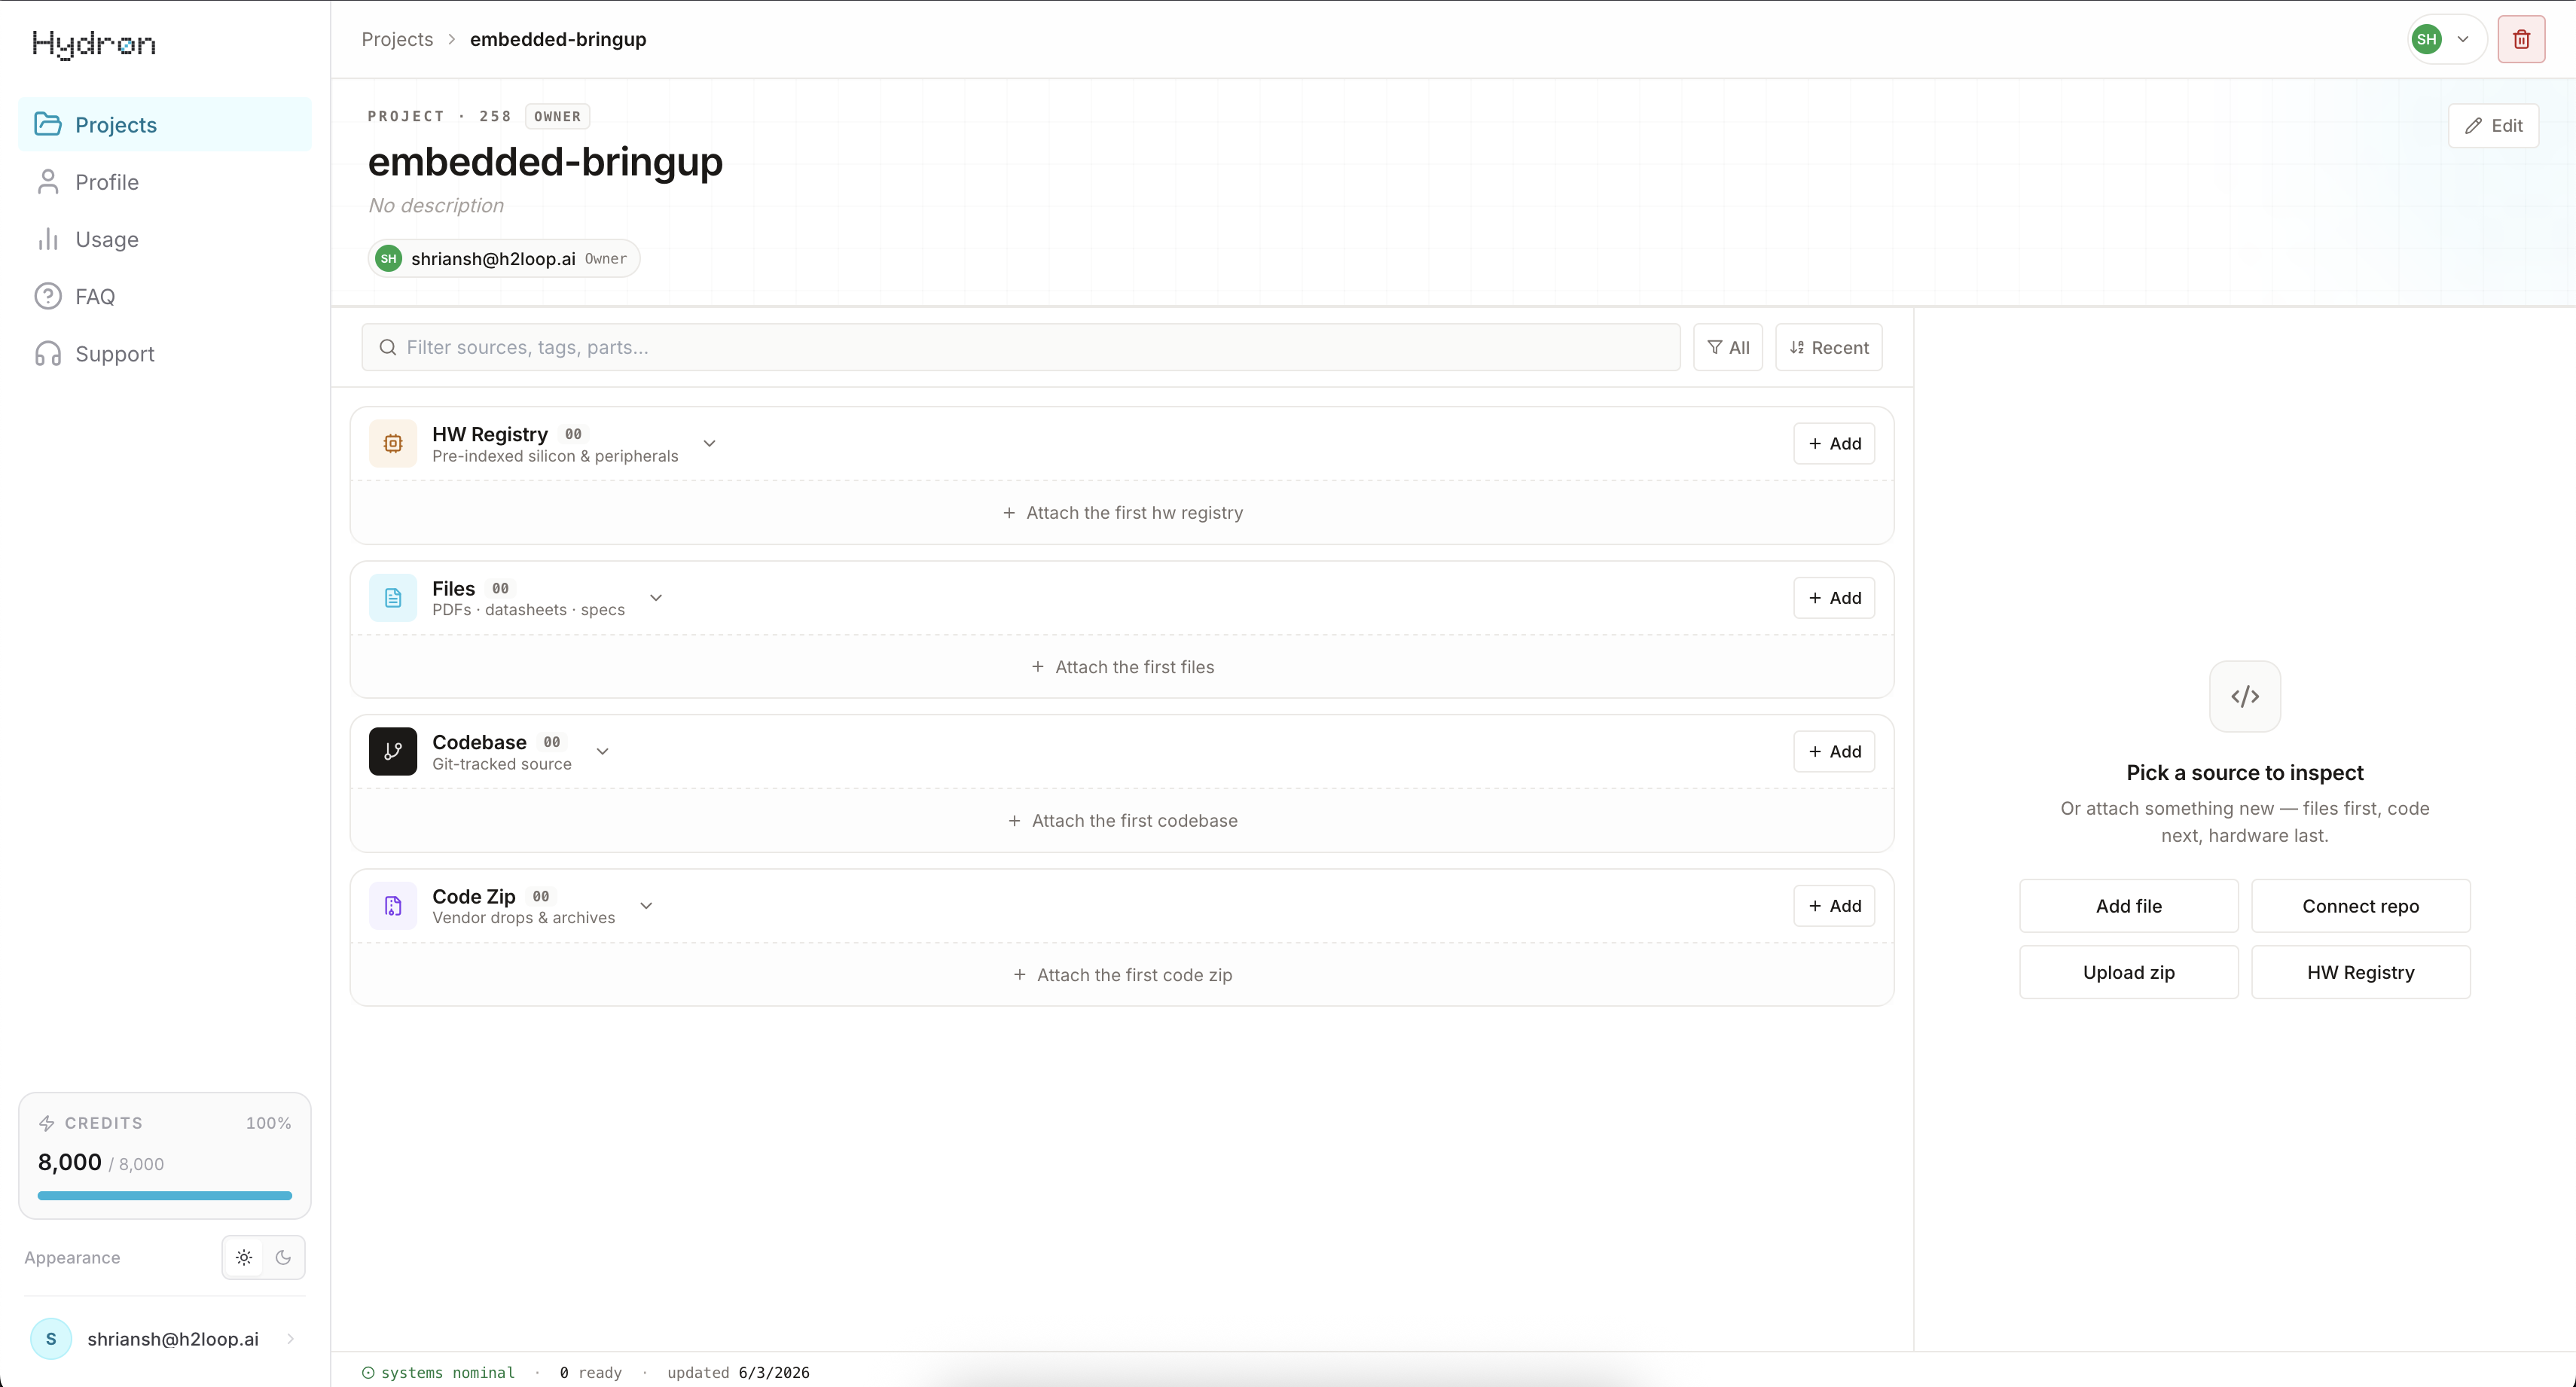Click the systems nominal status text
This screenshot has height=1387, width=2576.
[448, 1373]
